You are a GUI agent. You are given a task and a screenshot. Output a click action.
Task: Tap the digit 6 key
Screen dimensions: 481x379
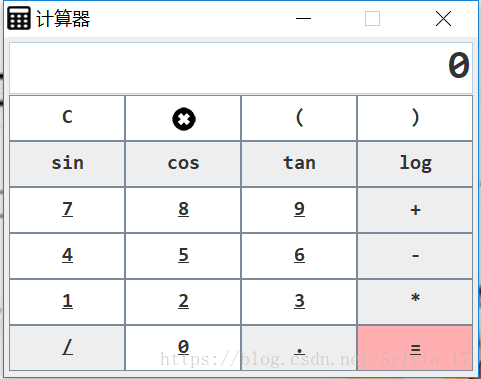(x=299, y=256)
